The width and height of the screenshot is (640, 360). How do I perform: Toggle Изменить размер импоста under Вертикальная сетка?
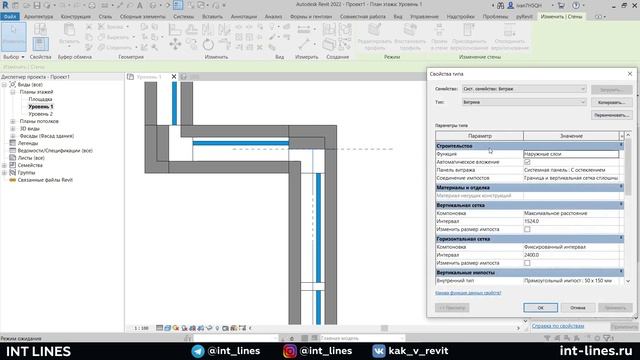[x=527, y=229]
